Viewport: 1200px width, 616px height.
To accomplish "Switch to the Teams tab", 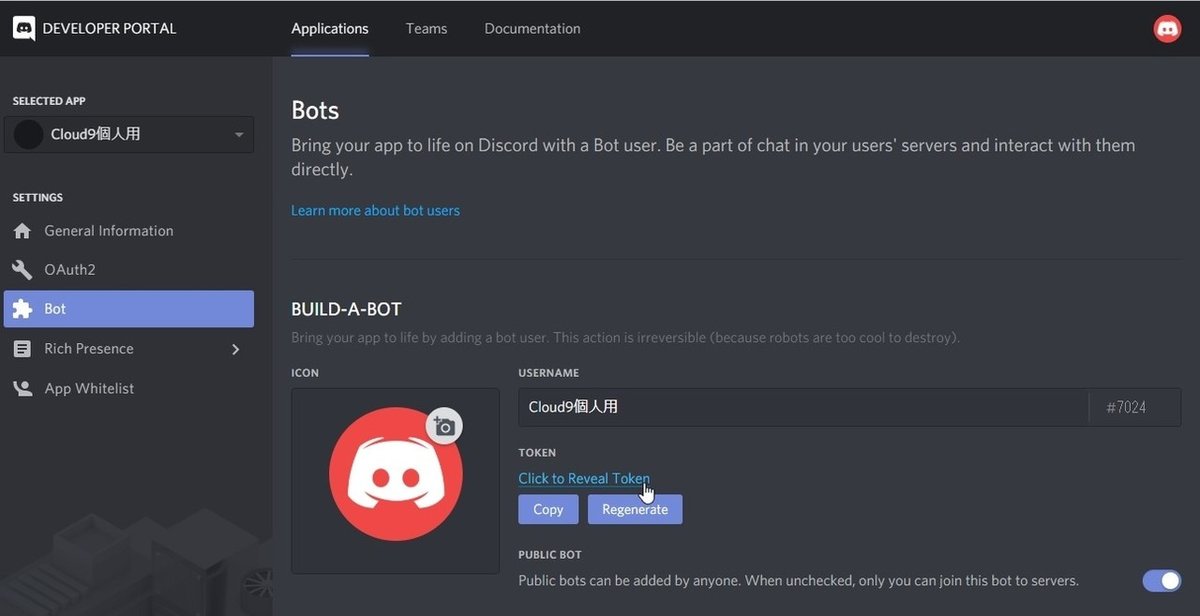I will pyautogui.click(x=426, y=28).
